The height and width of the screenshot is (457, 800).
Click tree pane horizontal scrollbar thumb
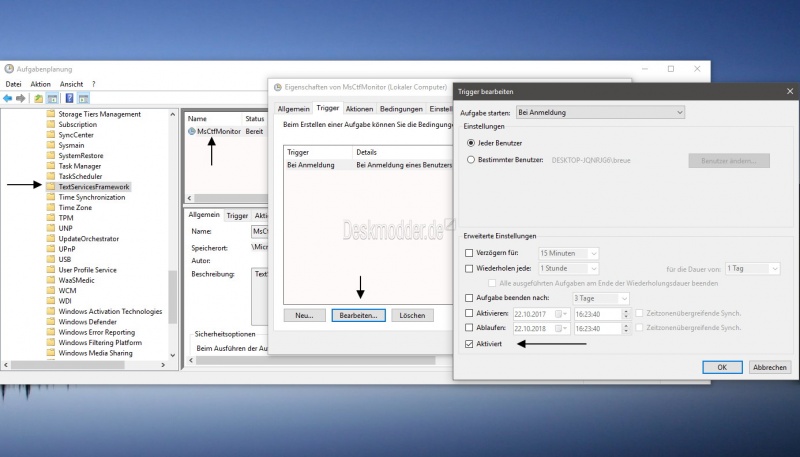pyautogui.click(x=68, y=365)
